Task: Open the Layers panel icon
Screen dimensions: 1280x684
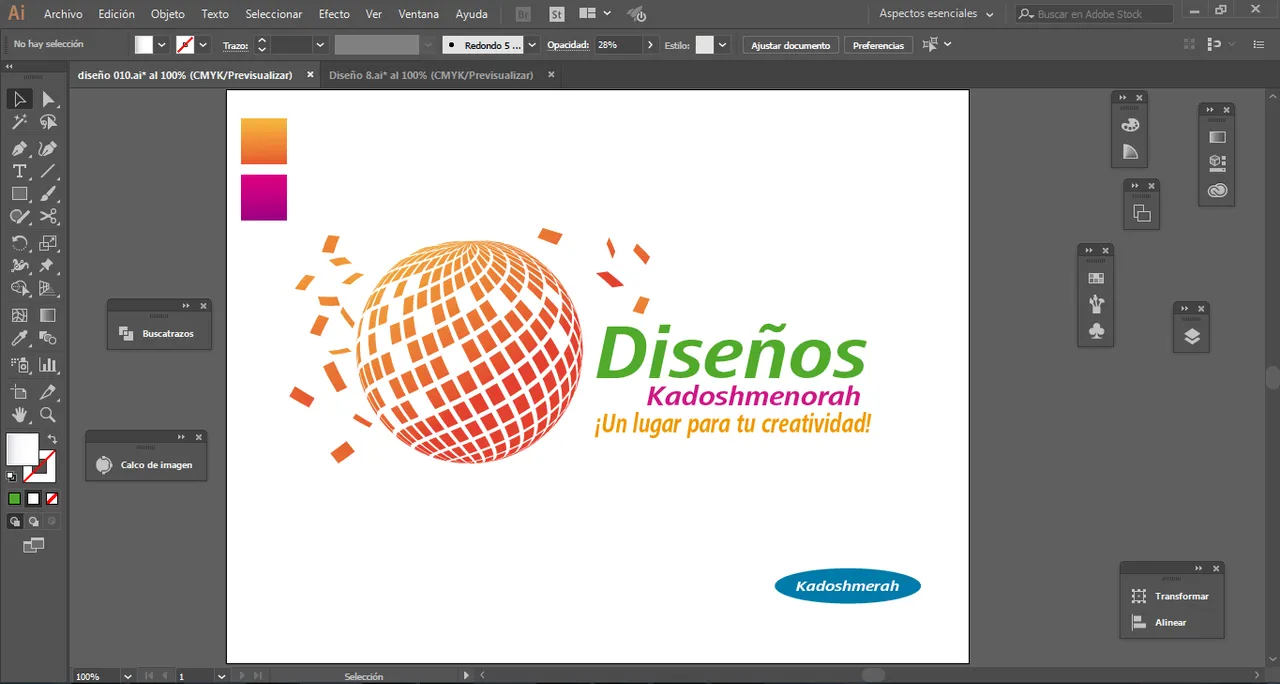Action: [x=1191, y=337]
